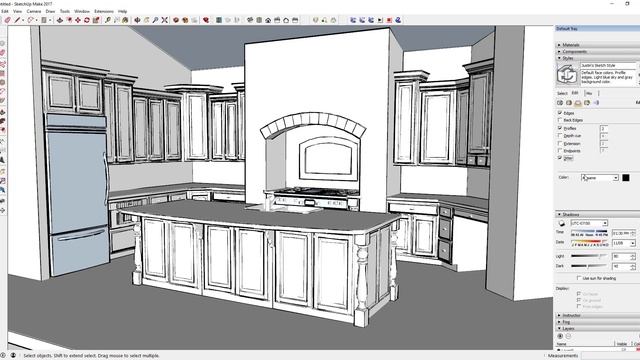Screen dimensions: 640x360
Task: Select the Pan hand tool
Action: click(146, 20)
